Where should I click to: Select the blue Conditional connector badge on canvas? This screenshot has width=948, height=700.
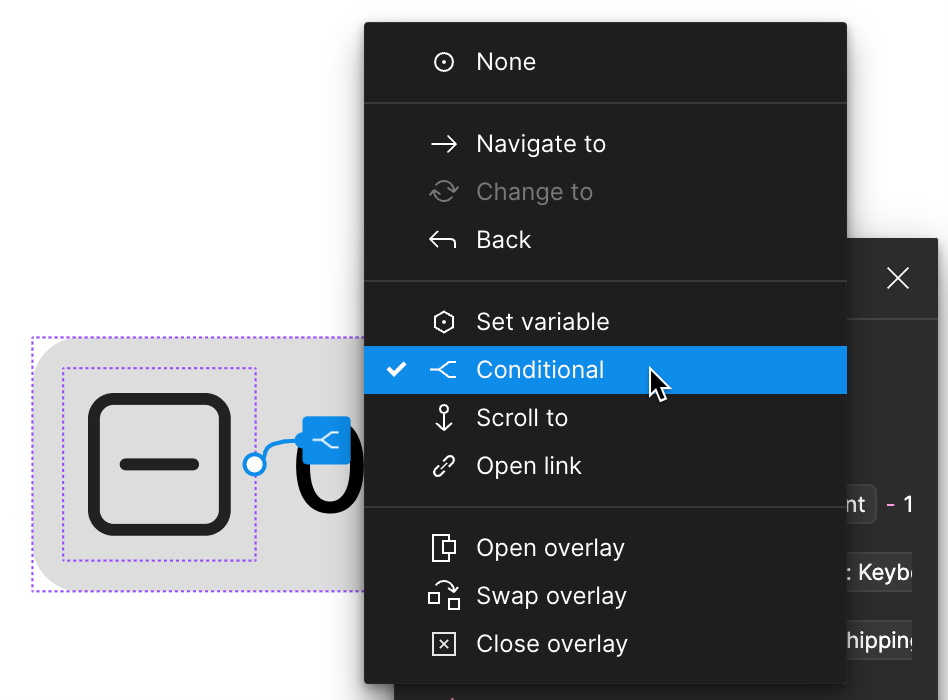tap(326, 440)
